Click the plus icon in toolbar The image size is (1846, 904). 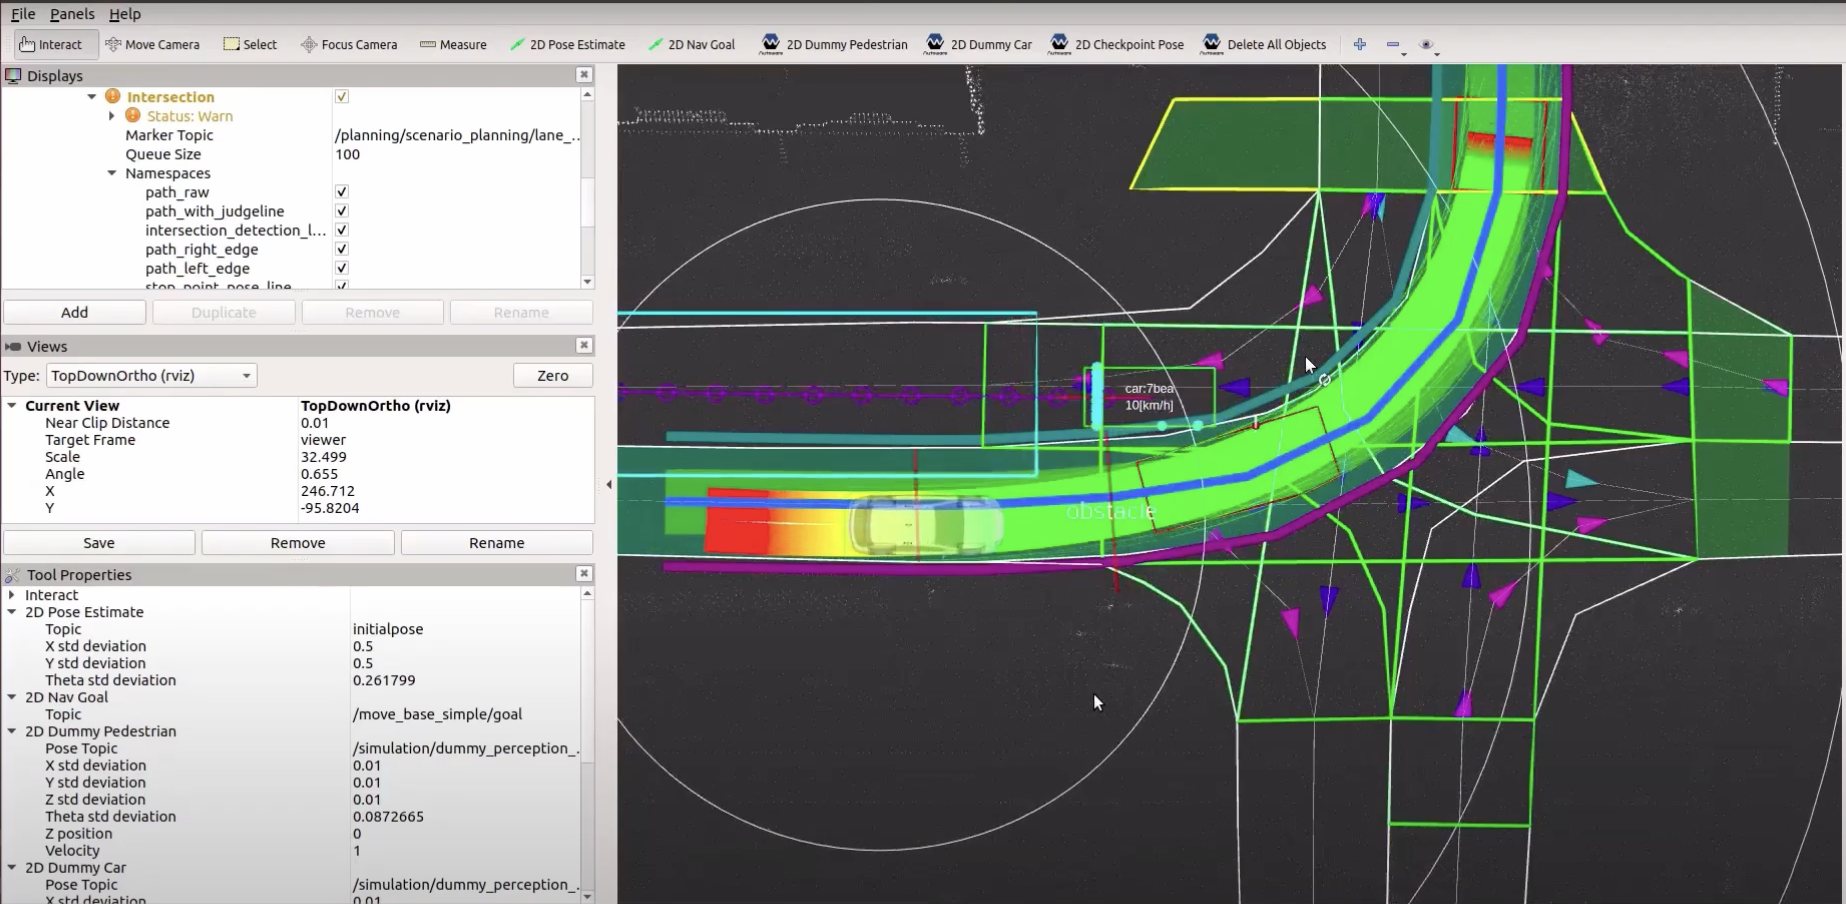(1359, 44)
